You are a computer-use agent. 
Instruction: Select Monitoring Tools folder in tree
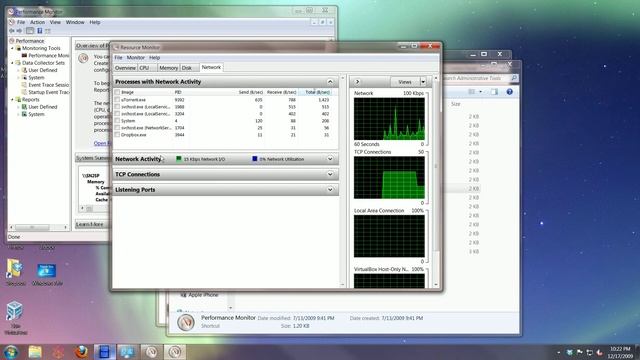tap(41, 48)
